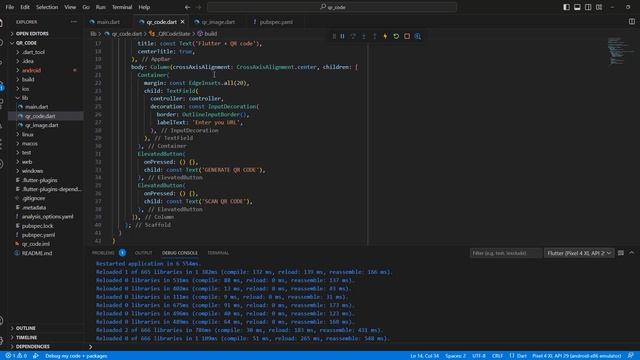Open the View menu
The width and height of the screenshot is (640, 360).
[x=70, y=7]
